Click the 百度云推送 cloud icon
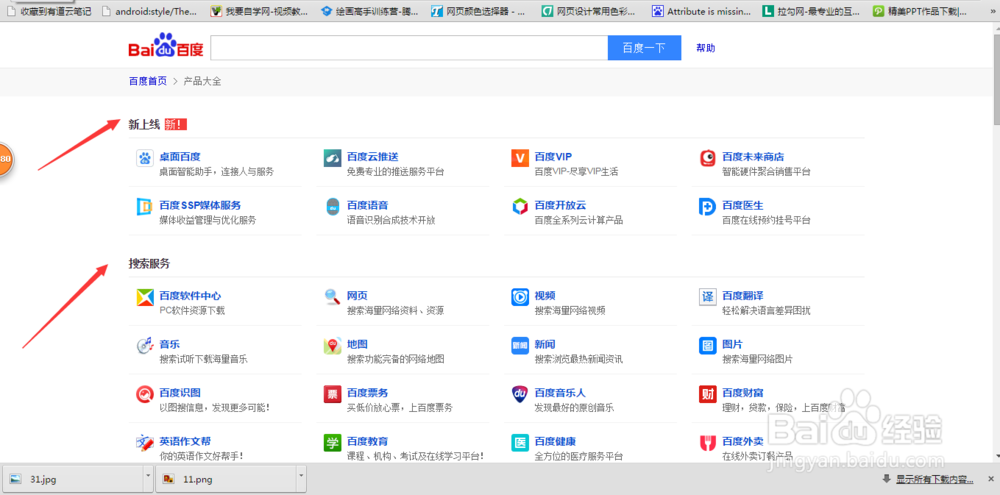 (x=332, y=158)
